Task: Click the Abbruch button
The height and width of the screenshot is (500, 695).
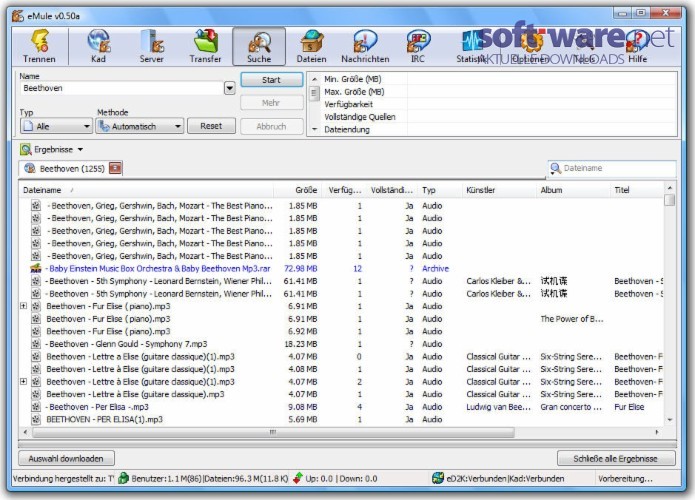Action: pos(272,126)
